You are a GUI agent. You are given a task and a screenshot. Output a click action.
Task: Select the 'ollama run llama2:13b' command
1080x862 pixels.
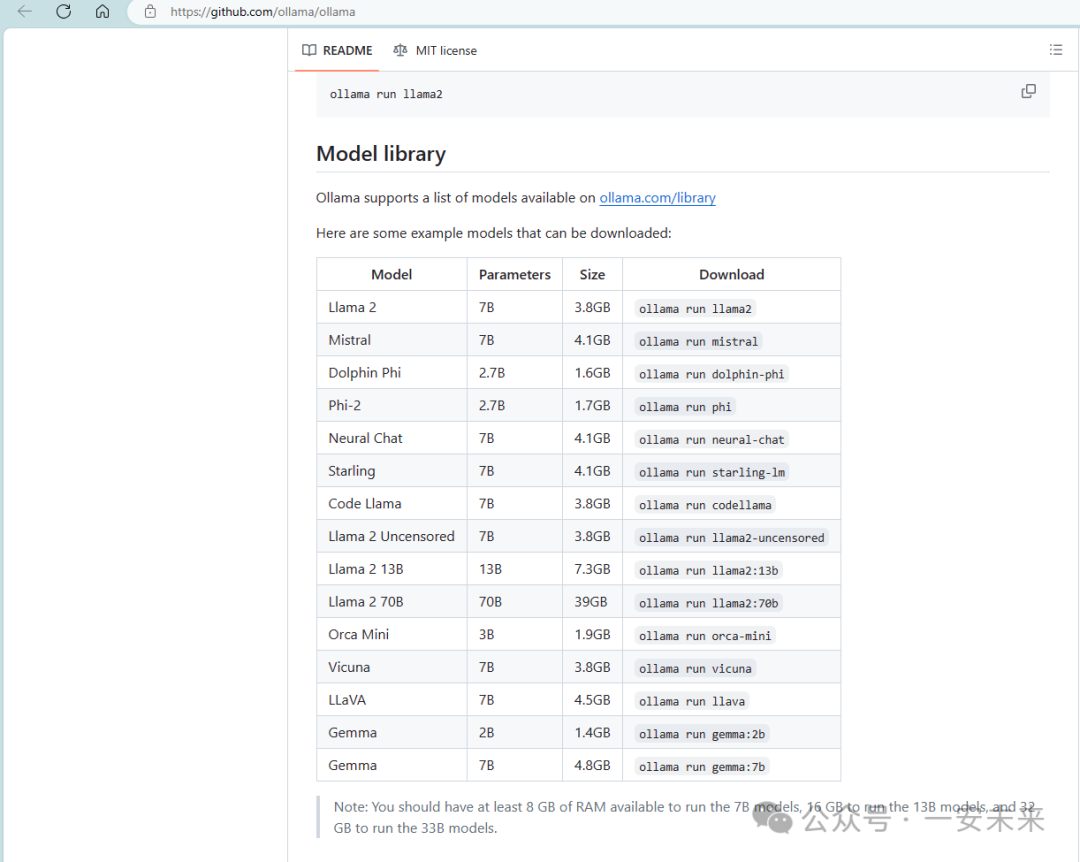click(708, 571)
